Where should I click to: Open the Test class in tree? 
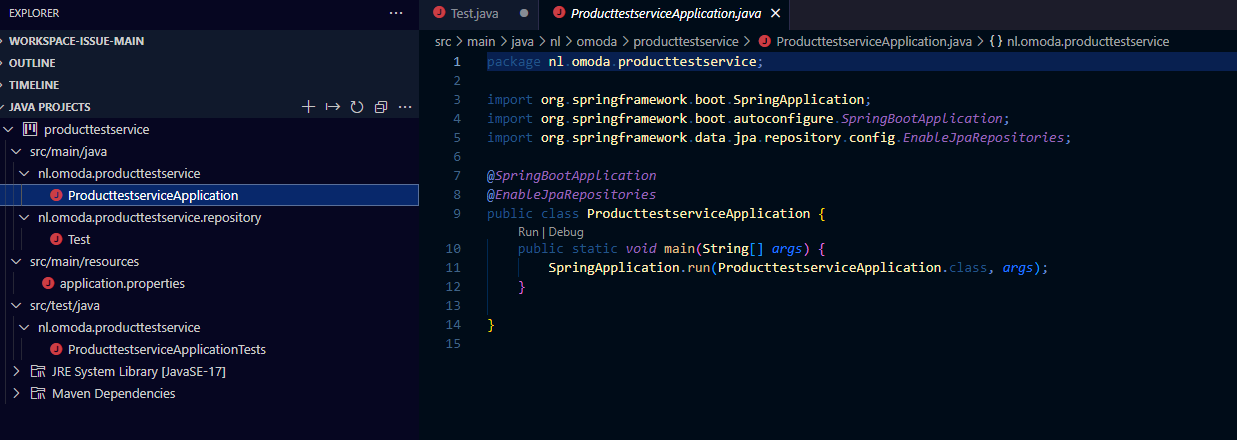79,239
